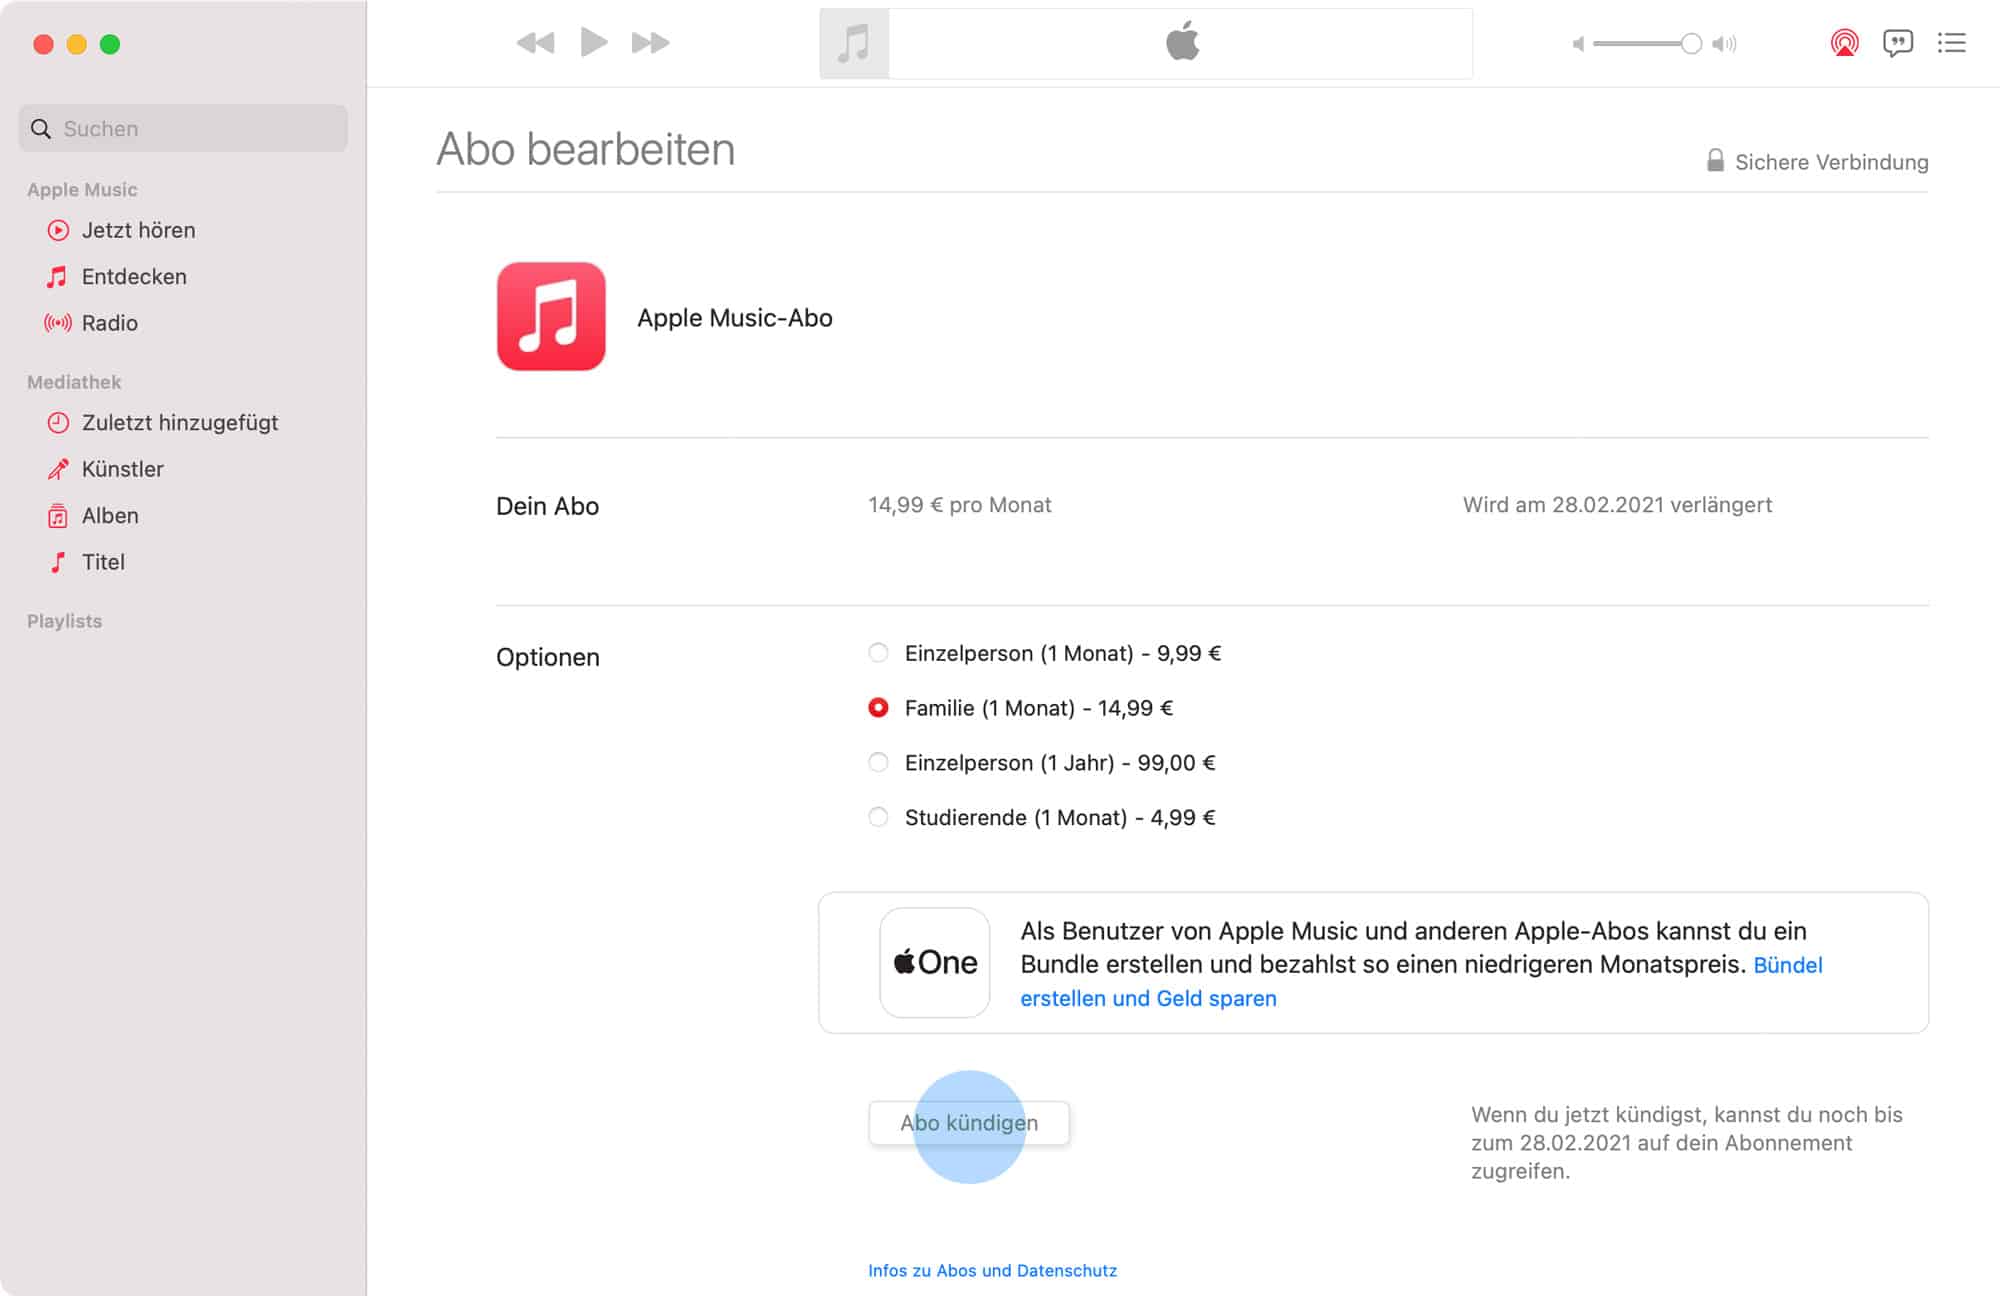2000x1296 pixels.
Task: Click the green fullscreen window button
Action: pyautogui.click(x=110, y=44)
